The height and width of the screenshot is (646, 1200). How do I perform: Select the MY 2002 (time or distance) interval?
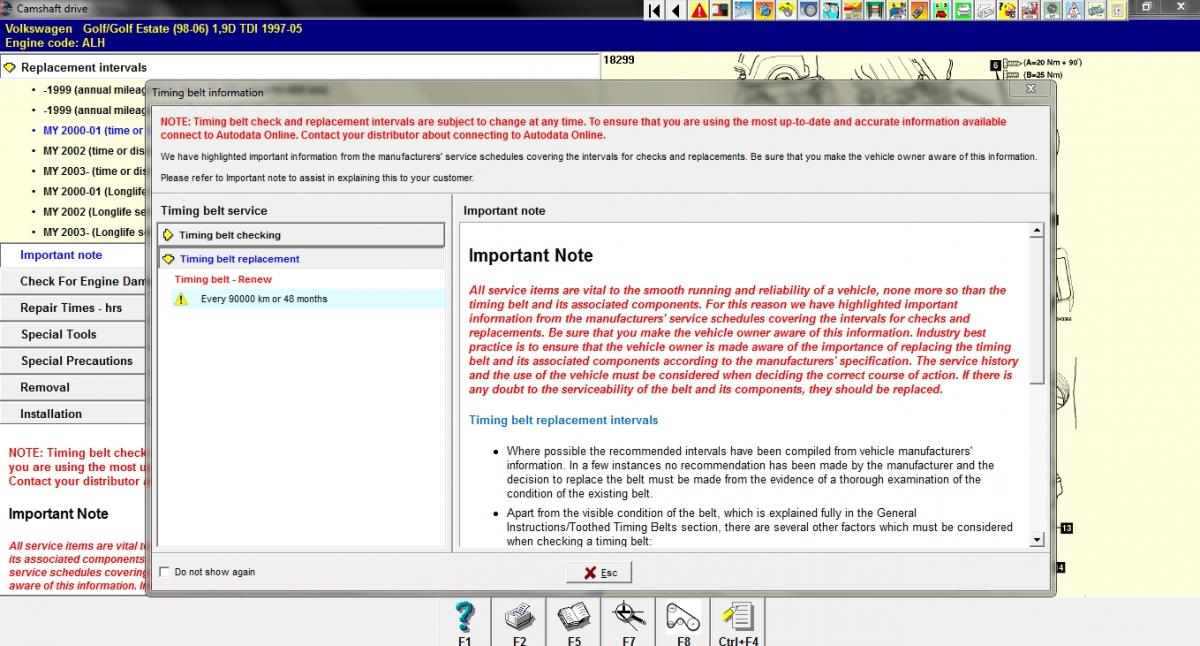(93, 151)
